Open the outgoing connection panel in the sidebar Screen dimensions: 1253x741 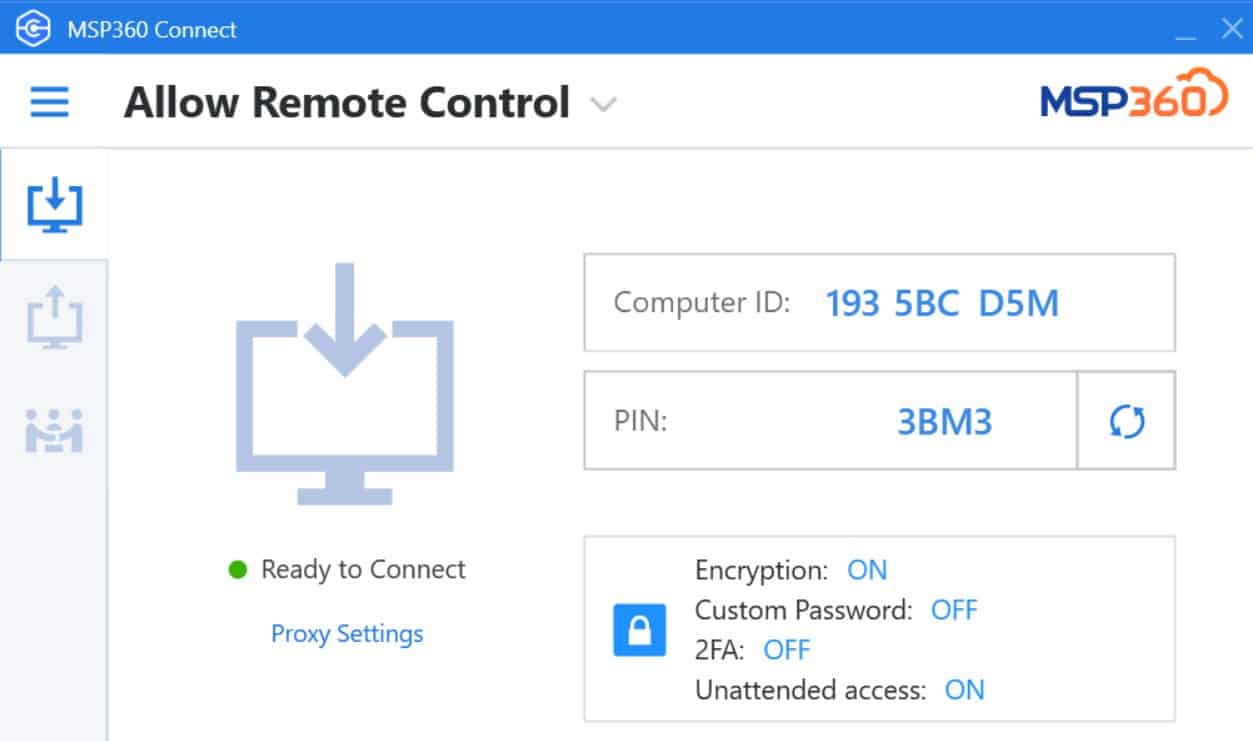[55, 317]
